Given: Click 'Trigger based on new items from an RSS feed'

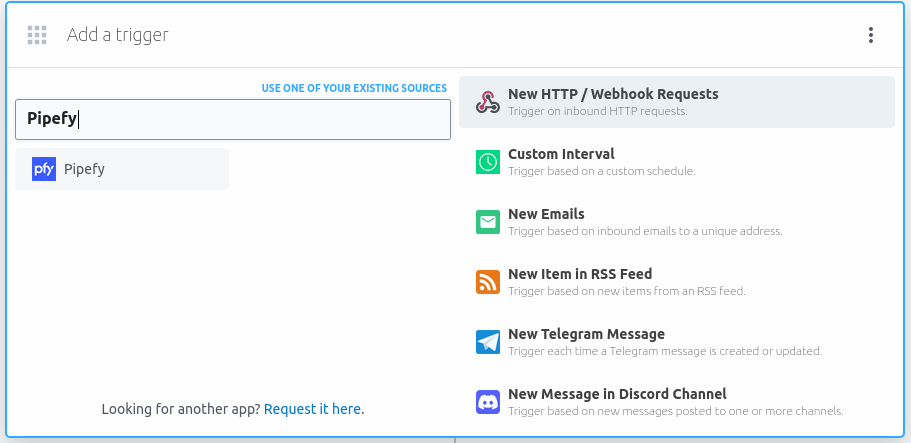Looking at the screenshot, I should tap(627, 291).
